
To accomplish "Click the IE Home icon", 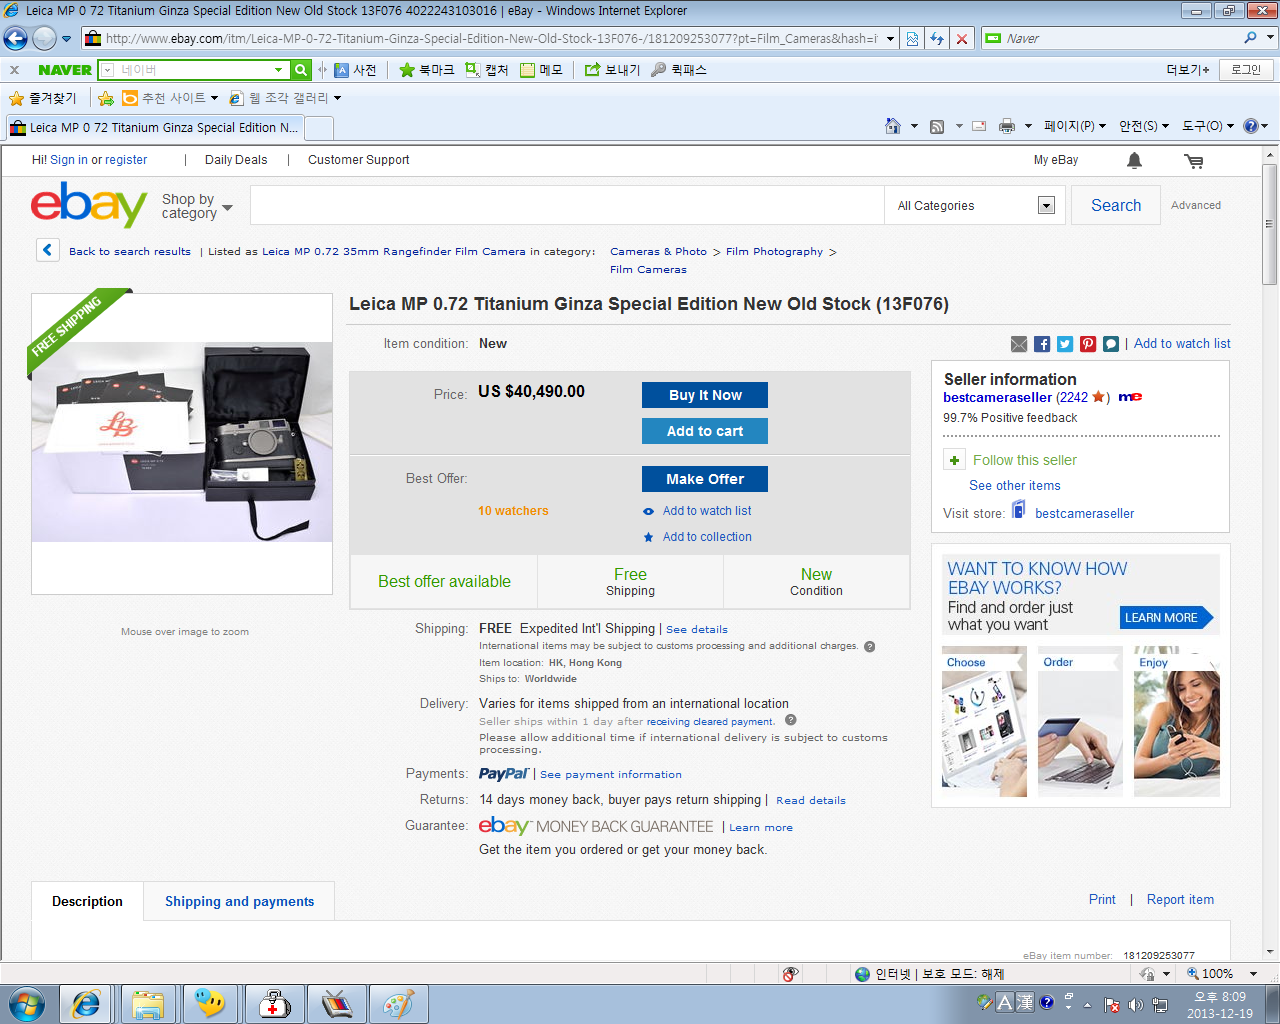I will [x=893, y=126].
